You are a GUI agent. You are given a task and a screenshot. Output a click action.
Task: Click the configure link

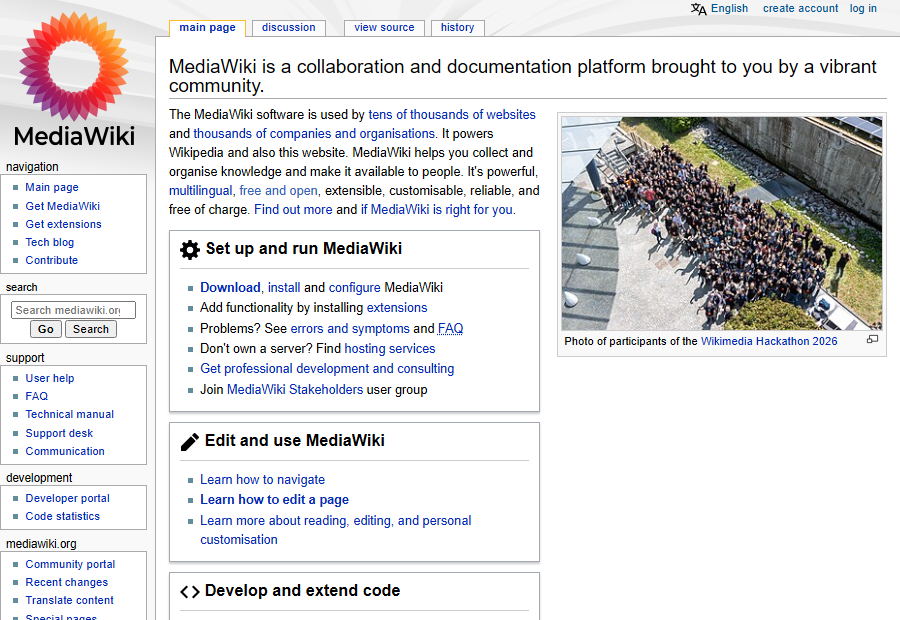pyautogui.click(x=355, y=288)
